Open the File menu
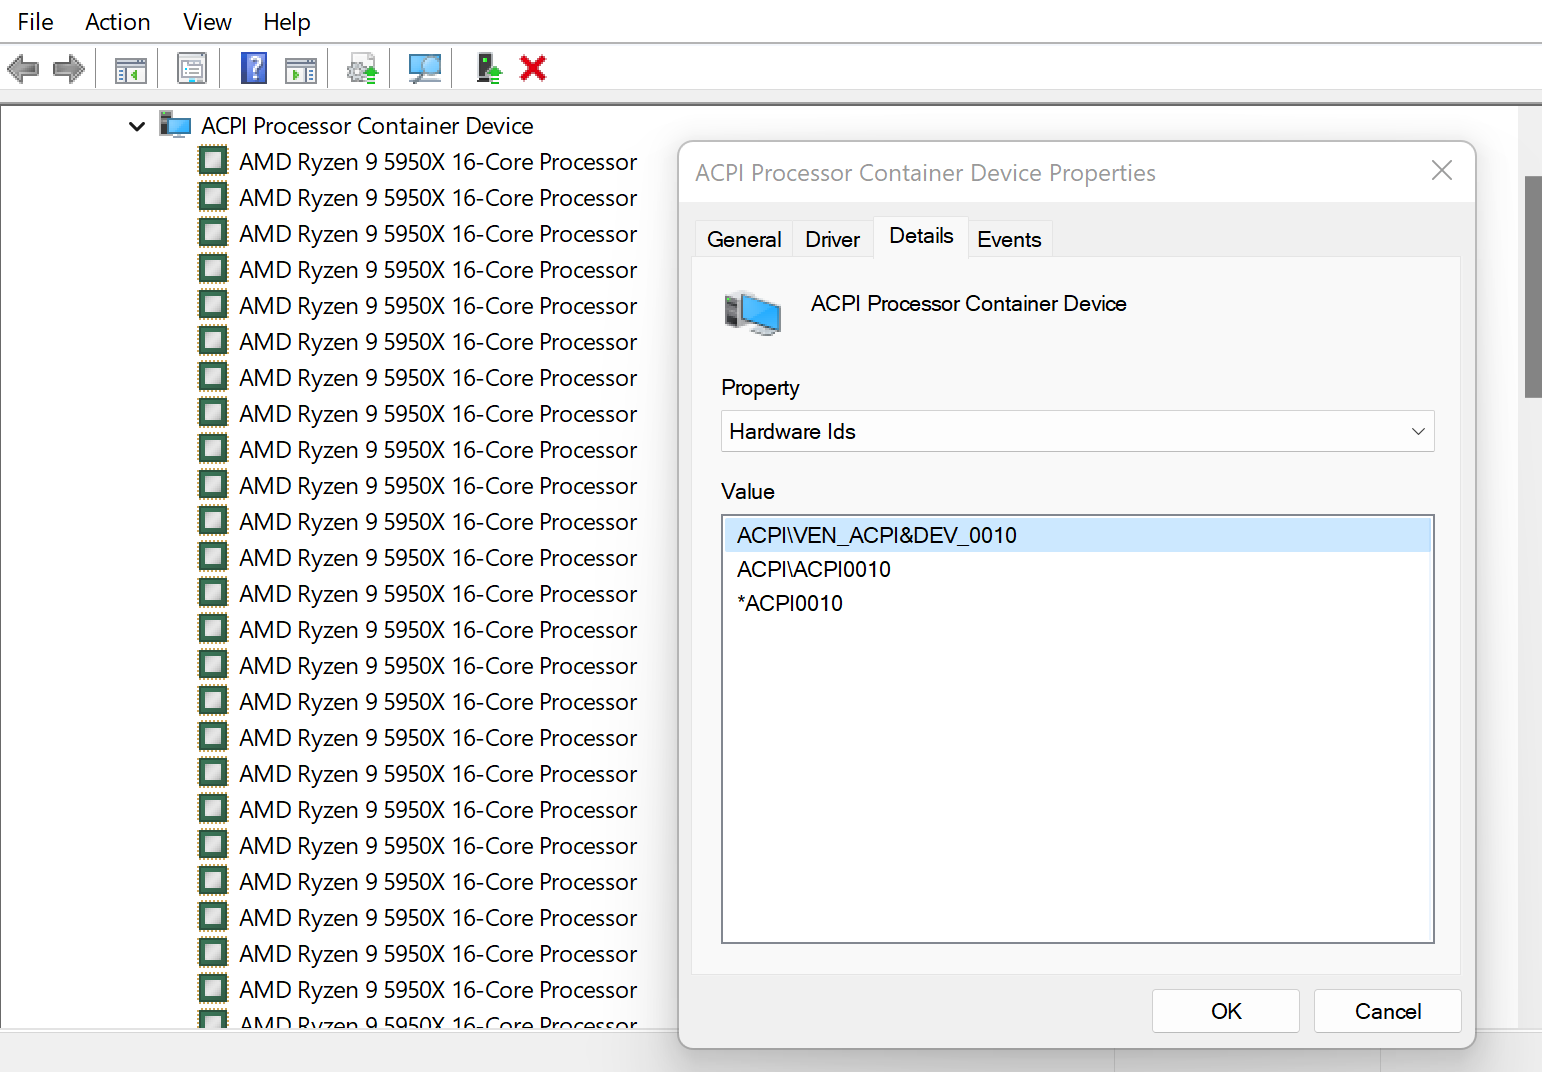This screenshot has width=1542, height=1072. click(36, 22)
